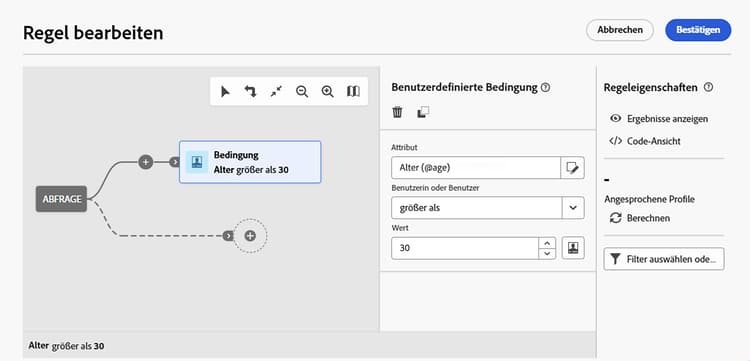Add a condition on dashed branch plus
Screen dimensions: 750x361
click(250, 236)
